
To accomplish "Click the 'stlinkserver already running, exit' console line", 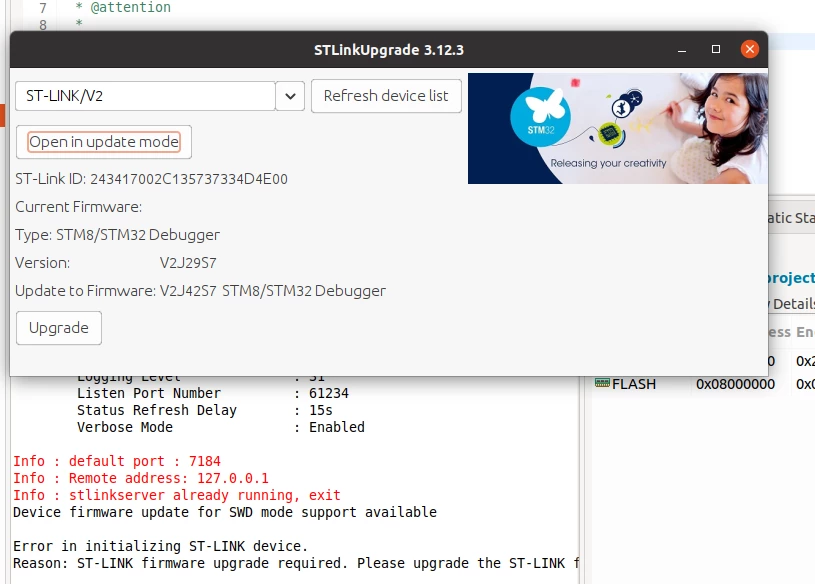I will point(177,495).
